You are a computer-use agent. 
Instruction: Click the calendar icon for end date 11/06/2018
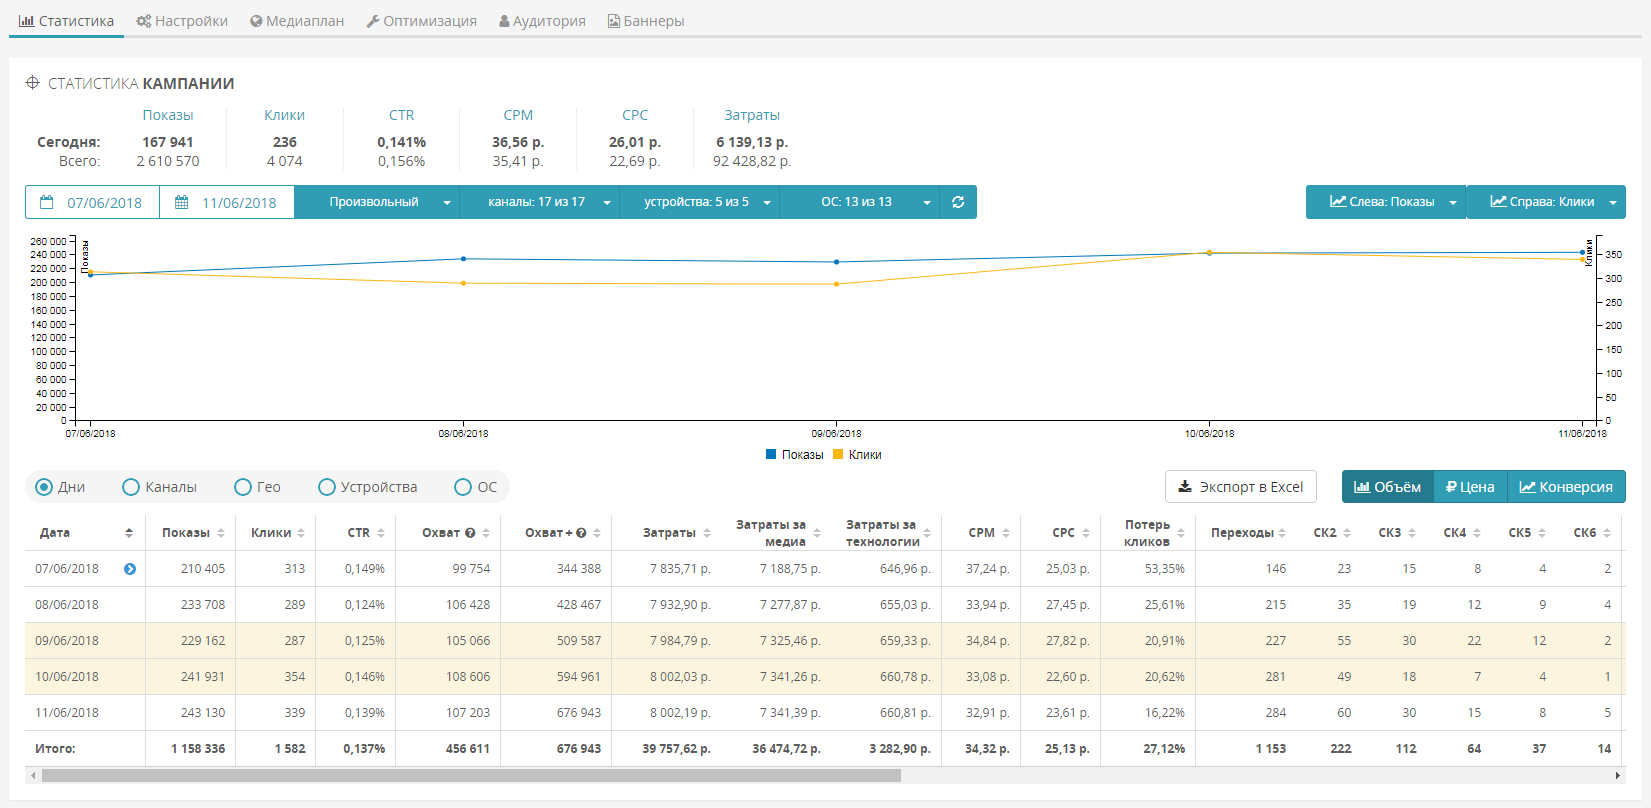(182, 202)
